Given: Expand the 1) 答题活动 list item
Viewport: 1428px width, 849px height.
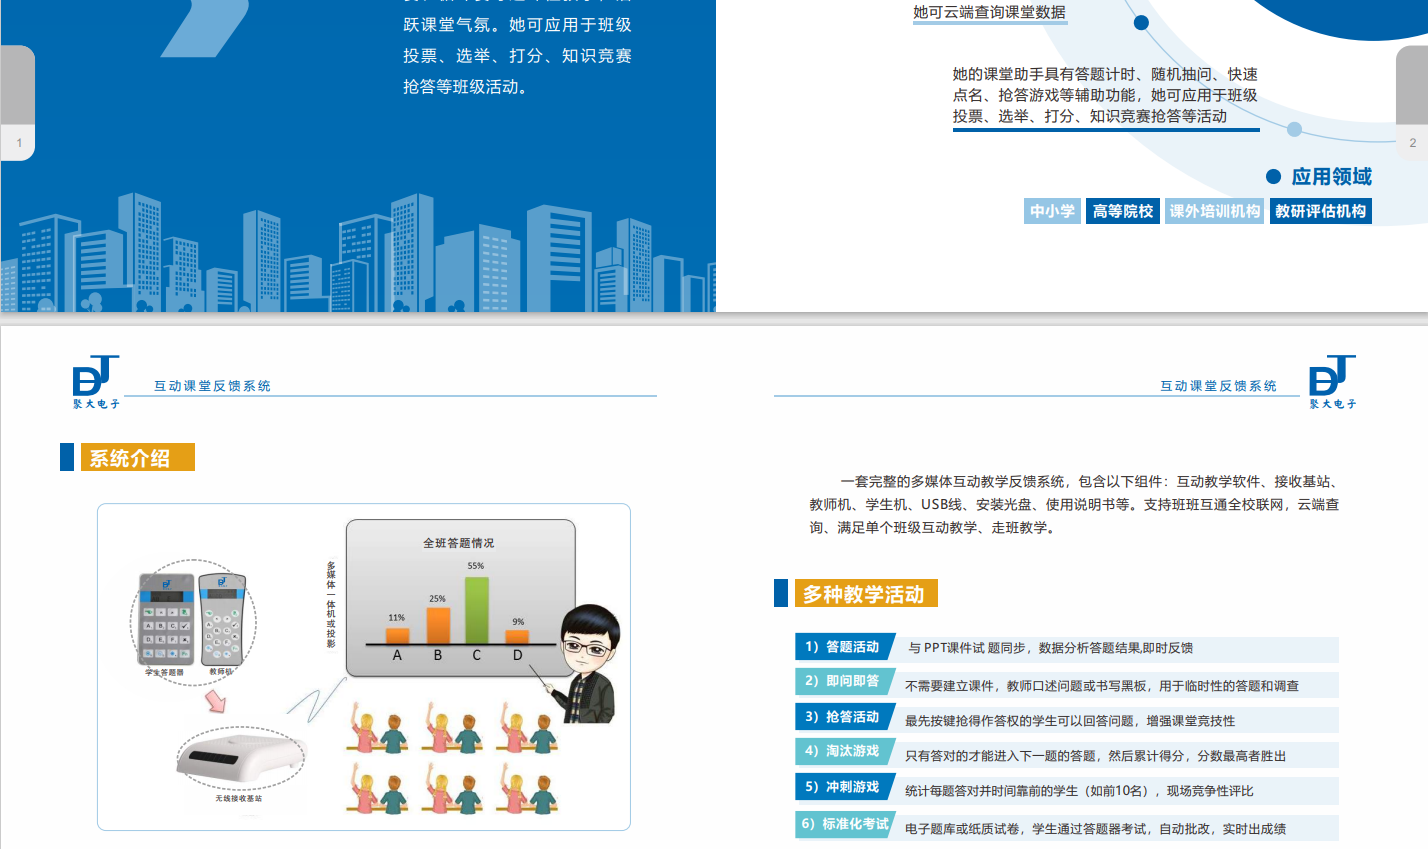Looking at the screenshot, I should coord(845,647).
